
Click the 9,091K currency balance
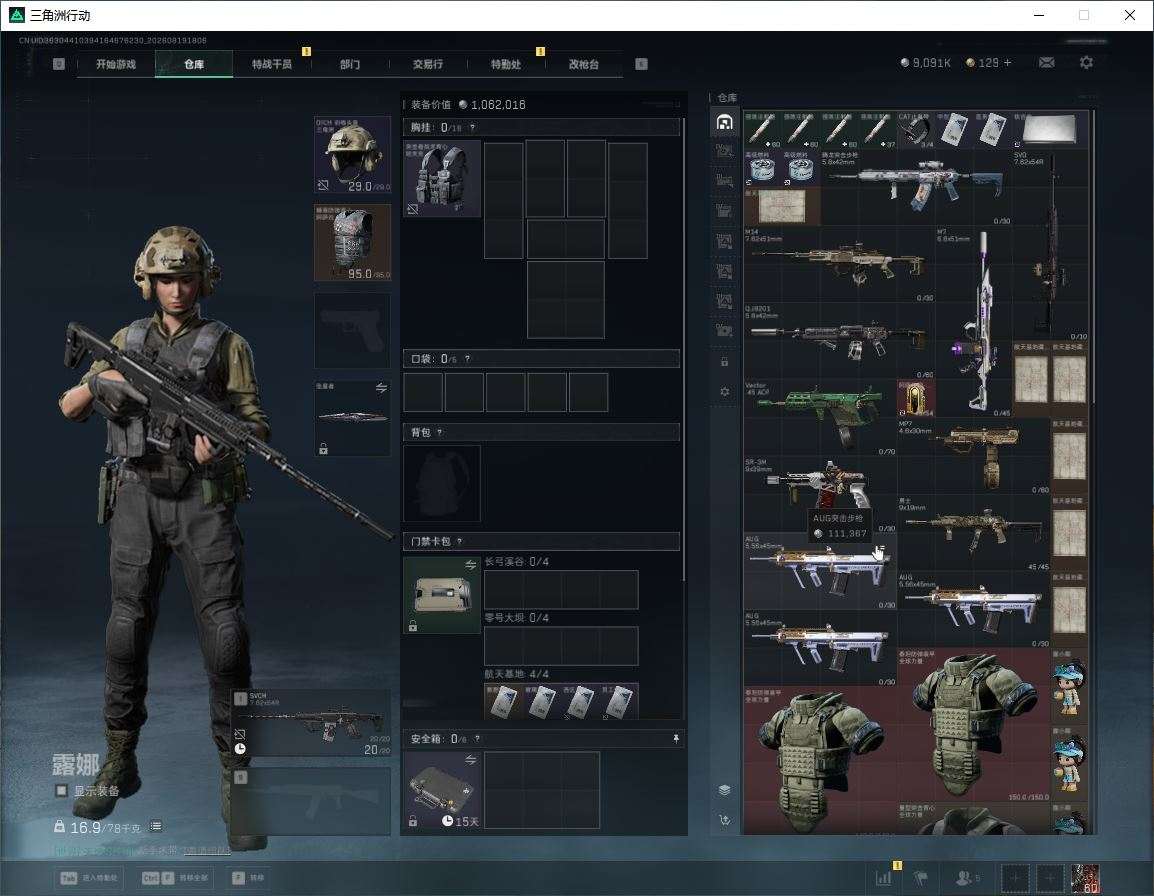[925, 63]
